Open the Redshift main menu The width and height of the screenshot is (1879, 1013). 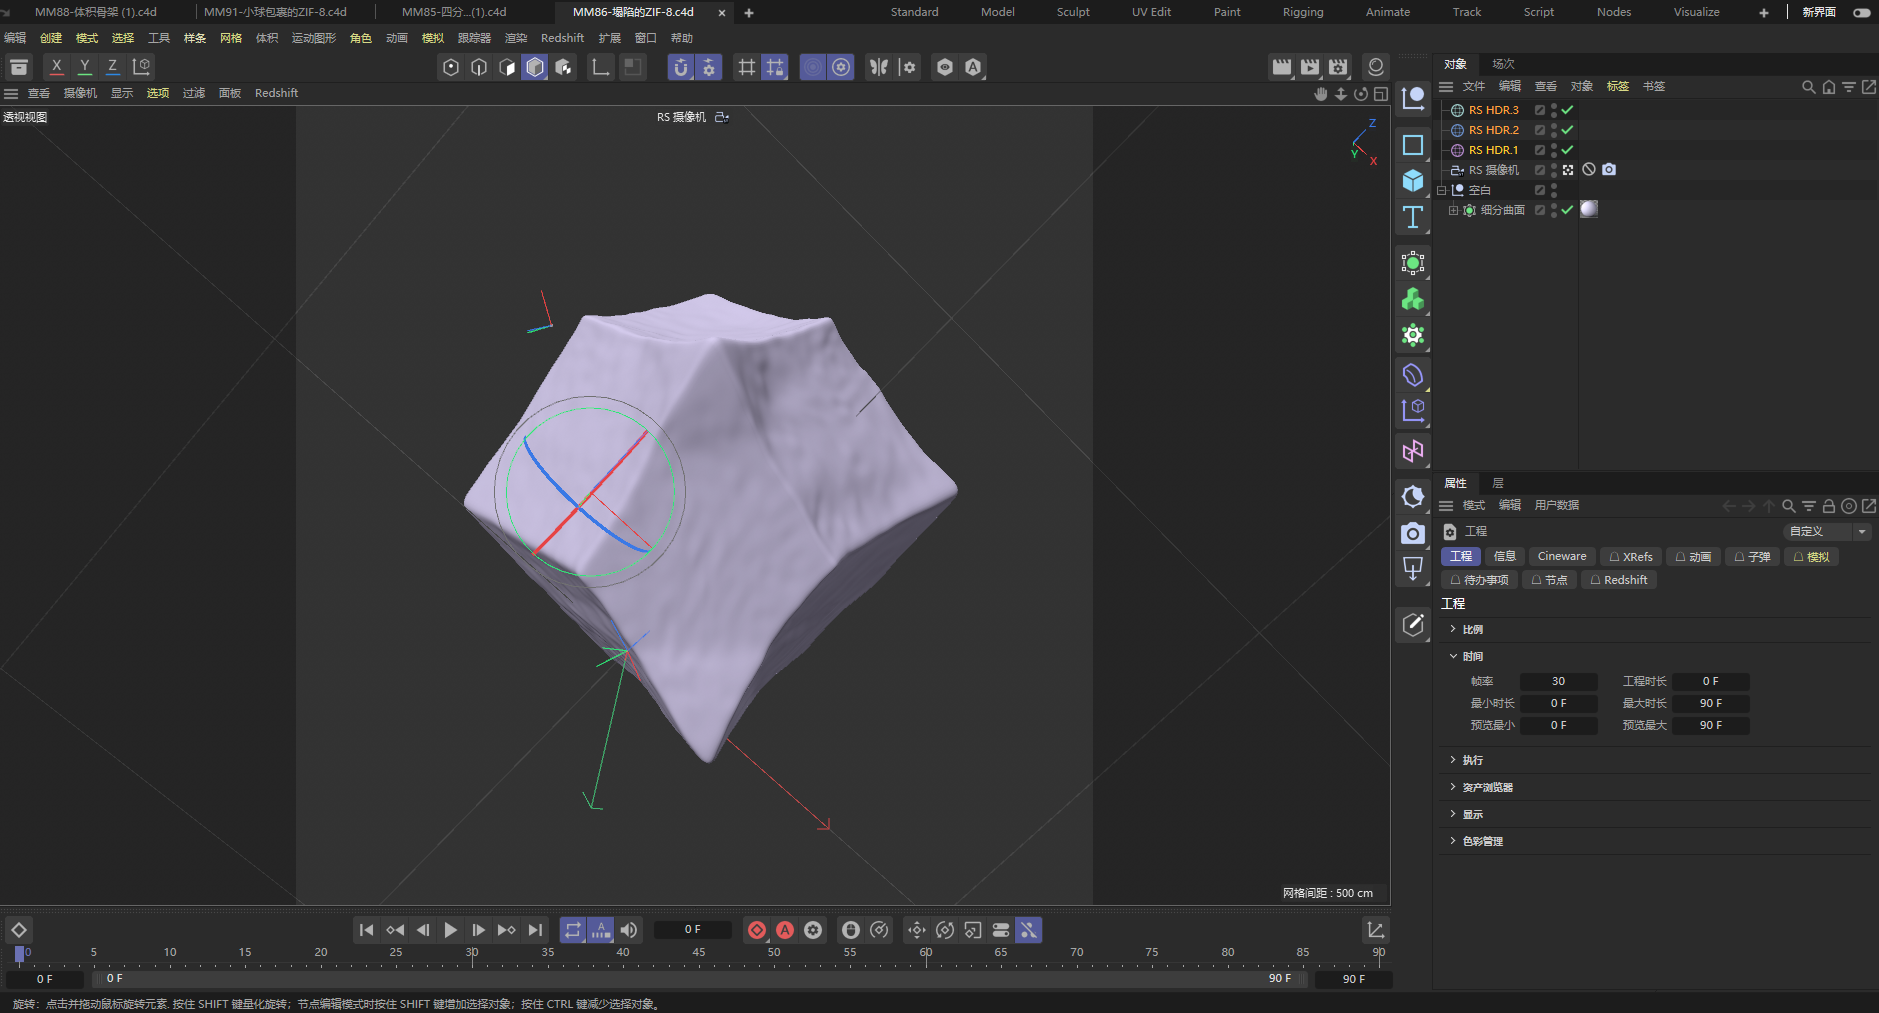(562, 38)
